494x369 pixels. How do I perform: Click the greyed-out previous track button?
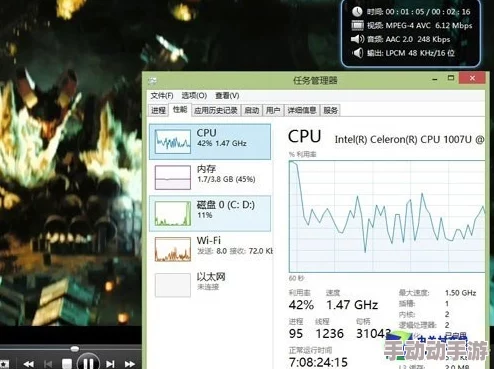pos(48,364)
